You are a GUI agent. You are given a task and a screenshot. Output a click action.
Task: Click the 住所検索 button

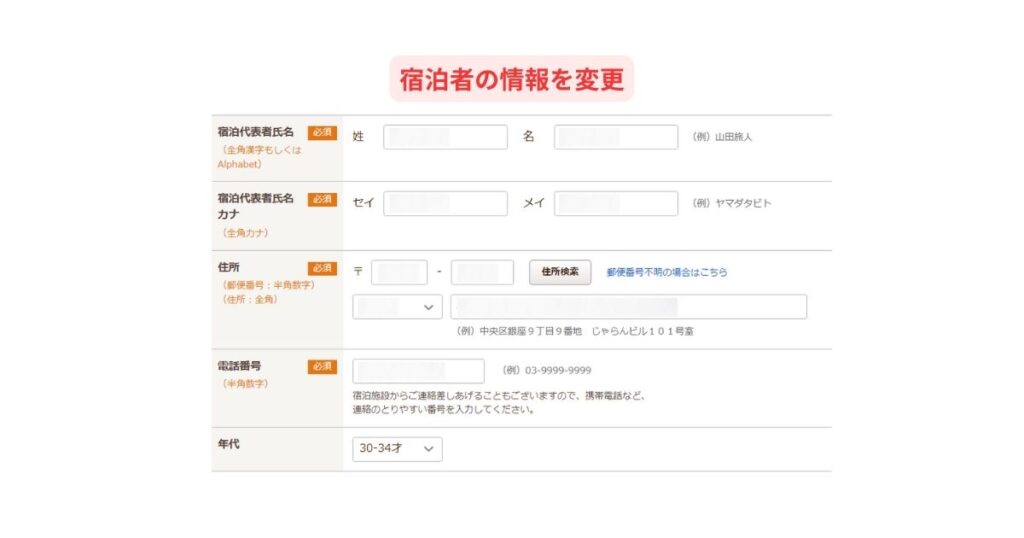pyautogui.click(x=560, y=272)
